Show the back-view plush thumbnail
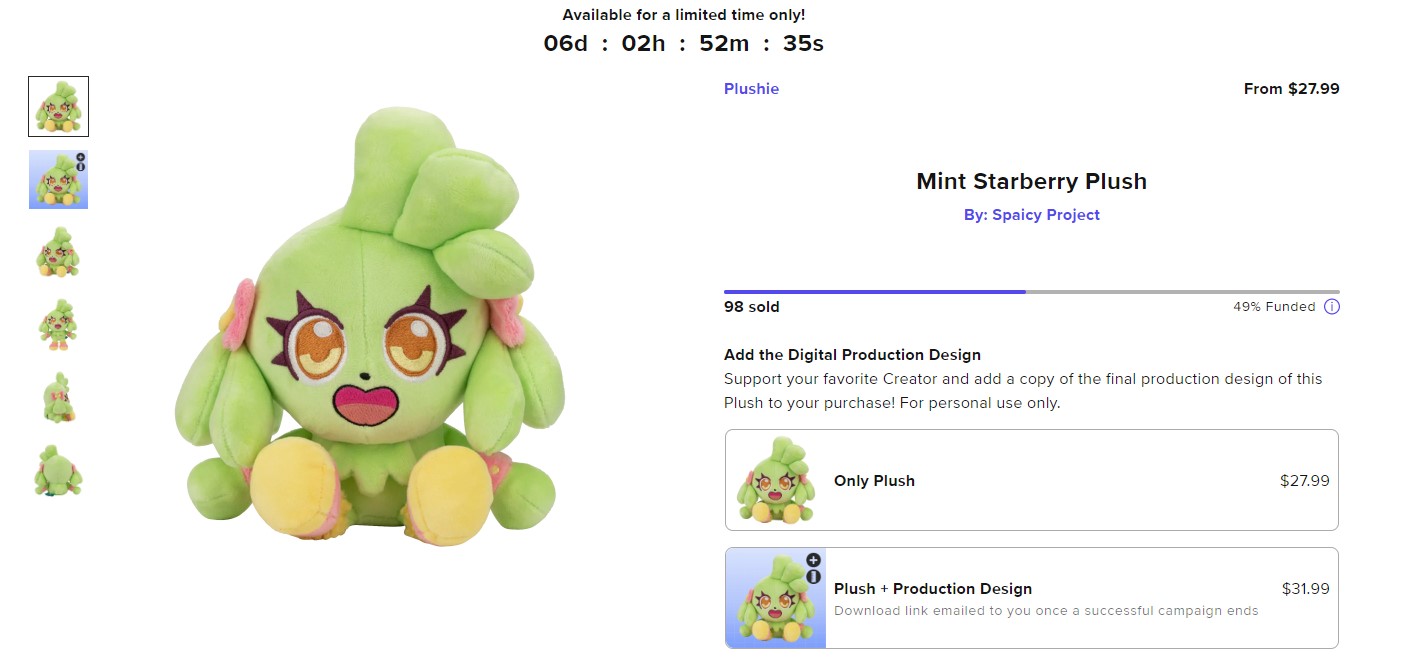This screenshot has width=1420, height=657. click(58, 470)
